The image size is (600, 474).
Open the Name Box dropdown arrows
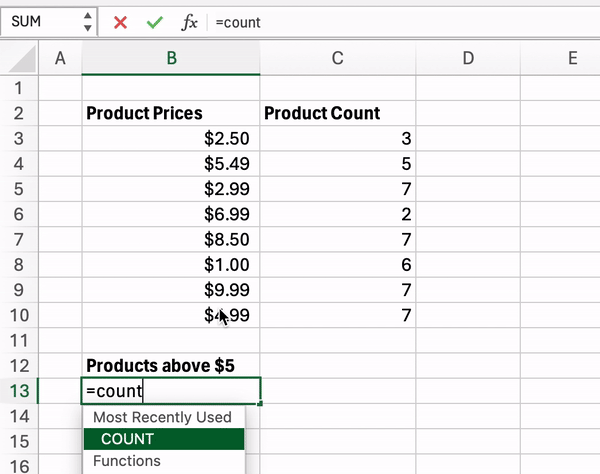[x=88, y=22]
